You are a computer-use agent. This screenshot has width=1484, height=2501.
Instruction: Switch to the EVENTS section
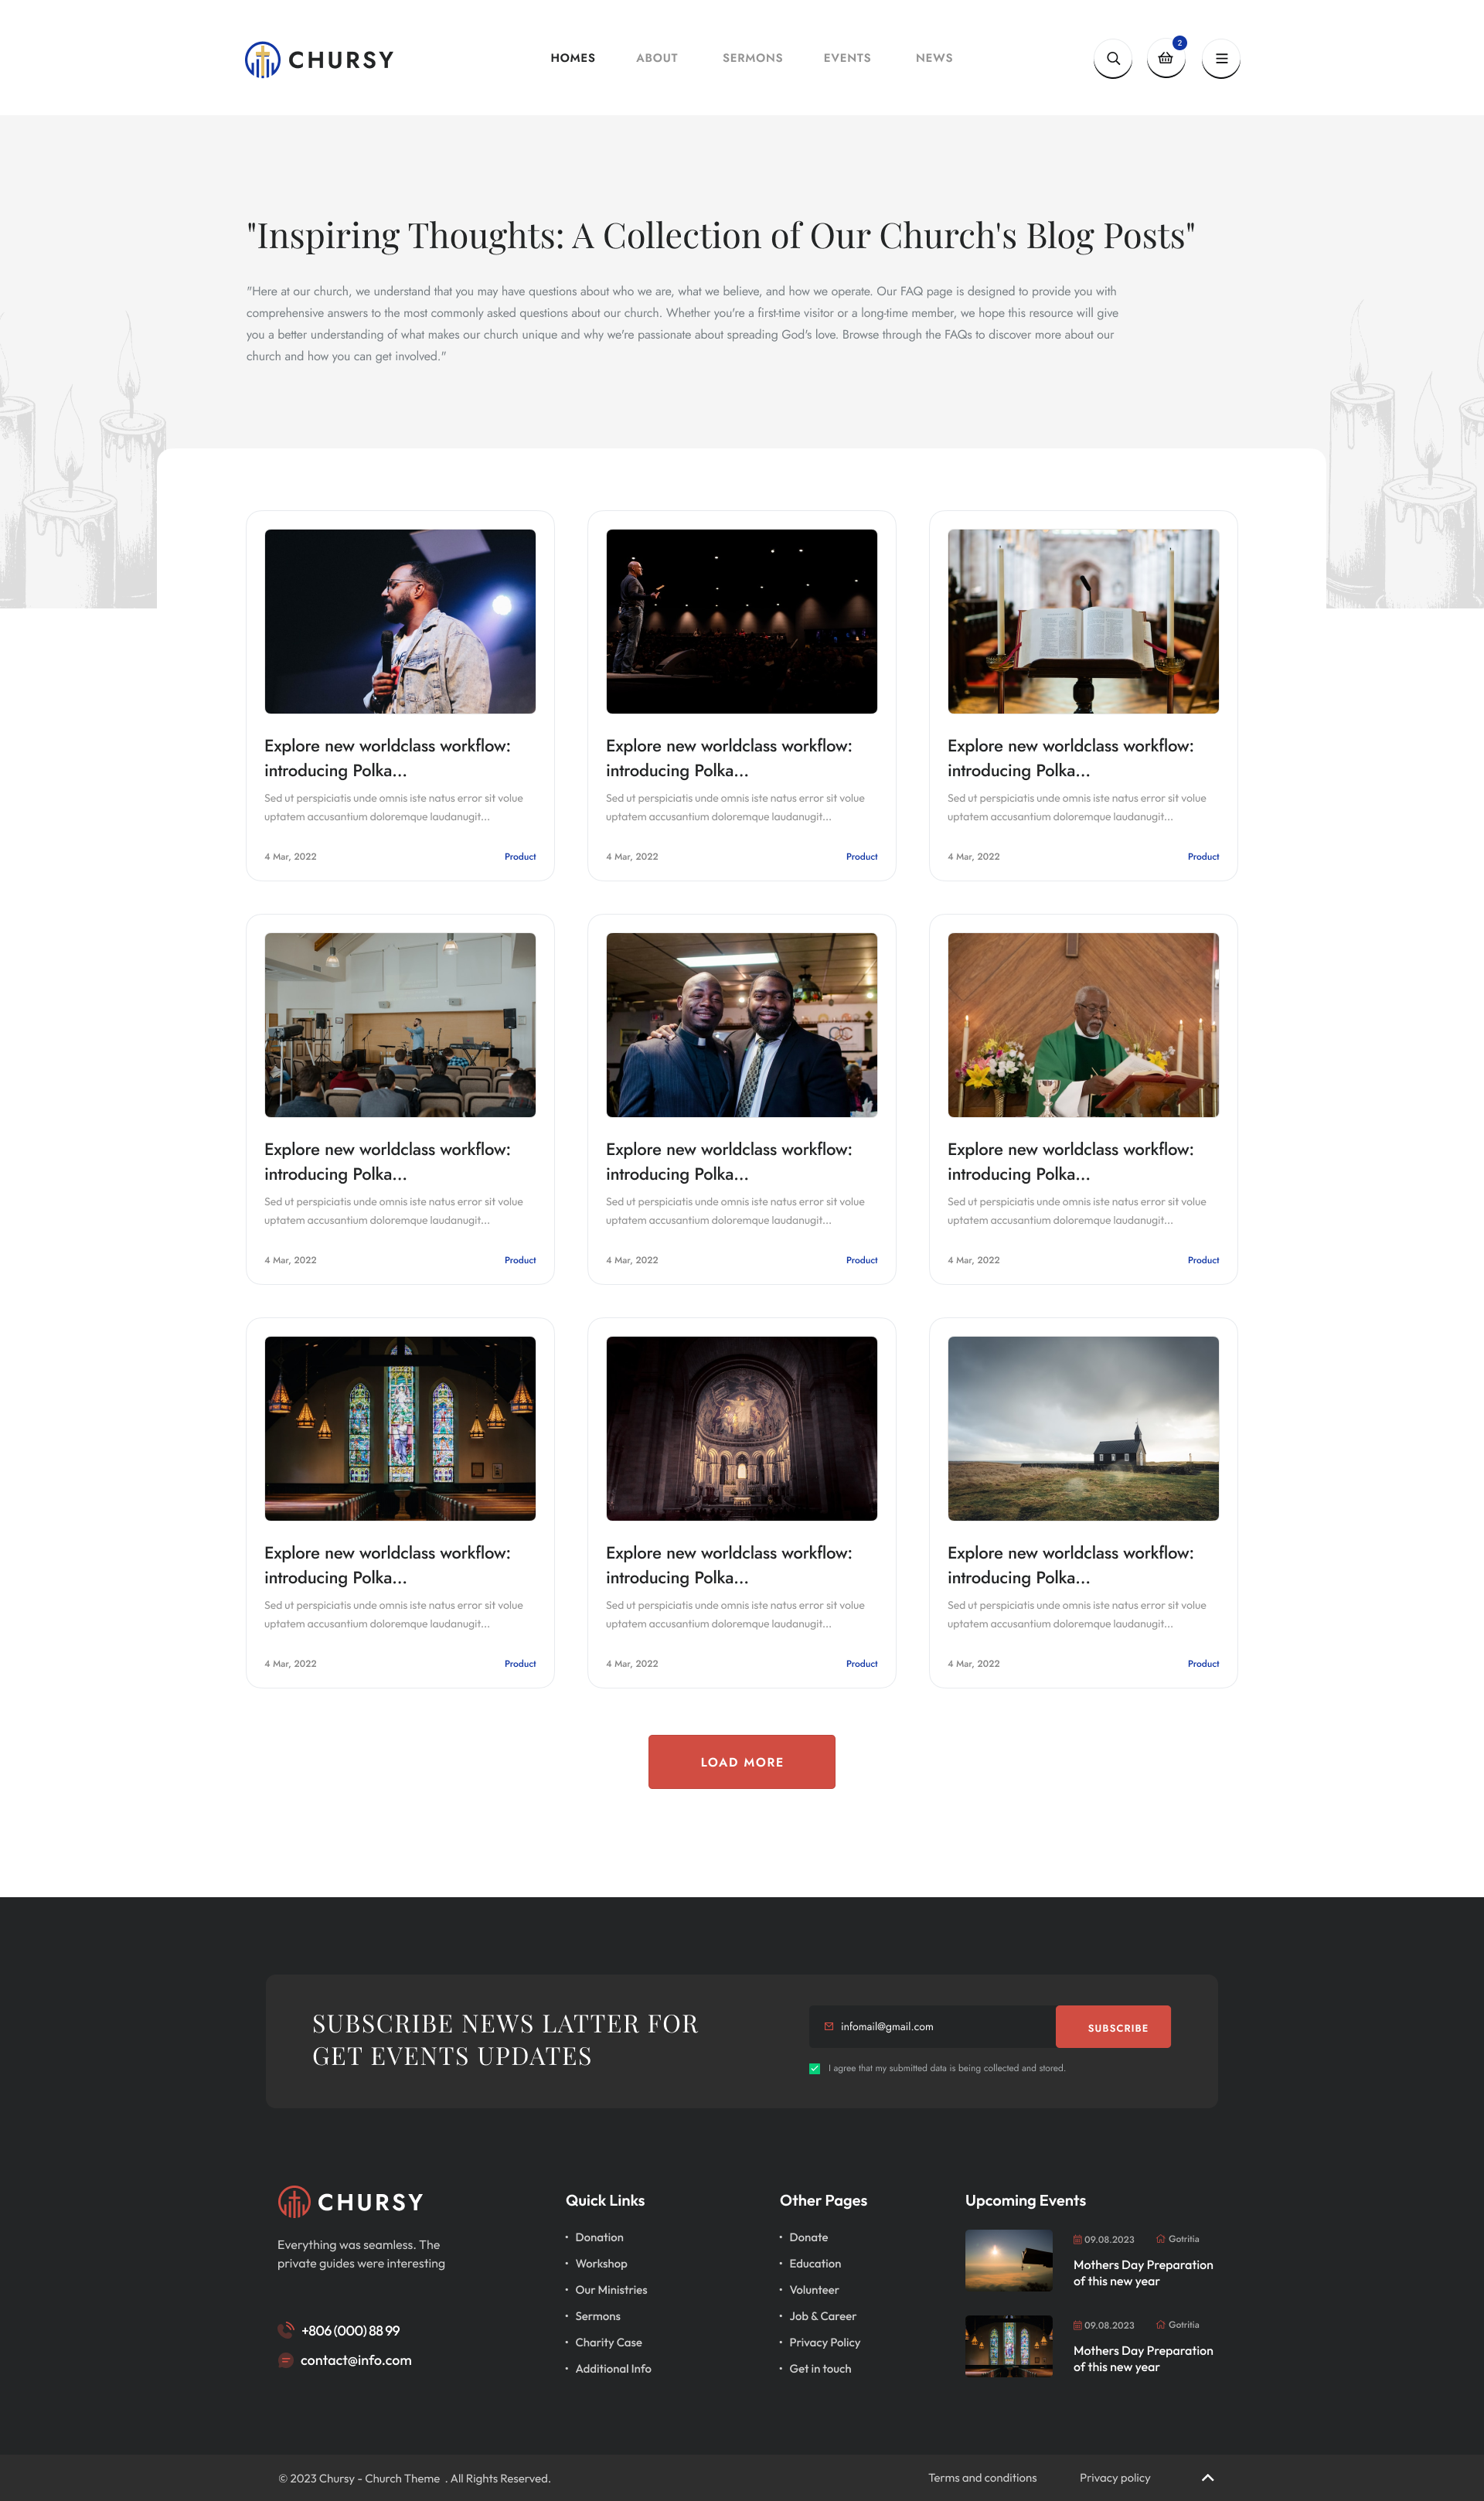pos(847,58)
